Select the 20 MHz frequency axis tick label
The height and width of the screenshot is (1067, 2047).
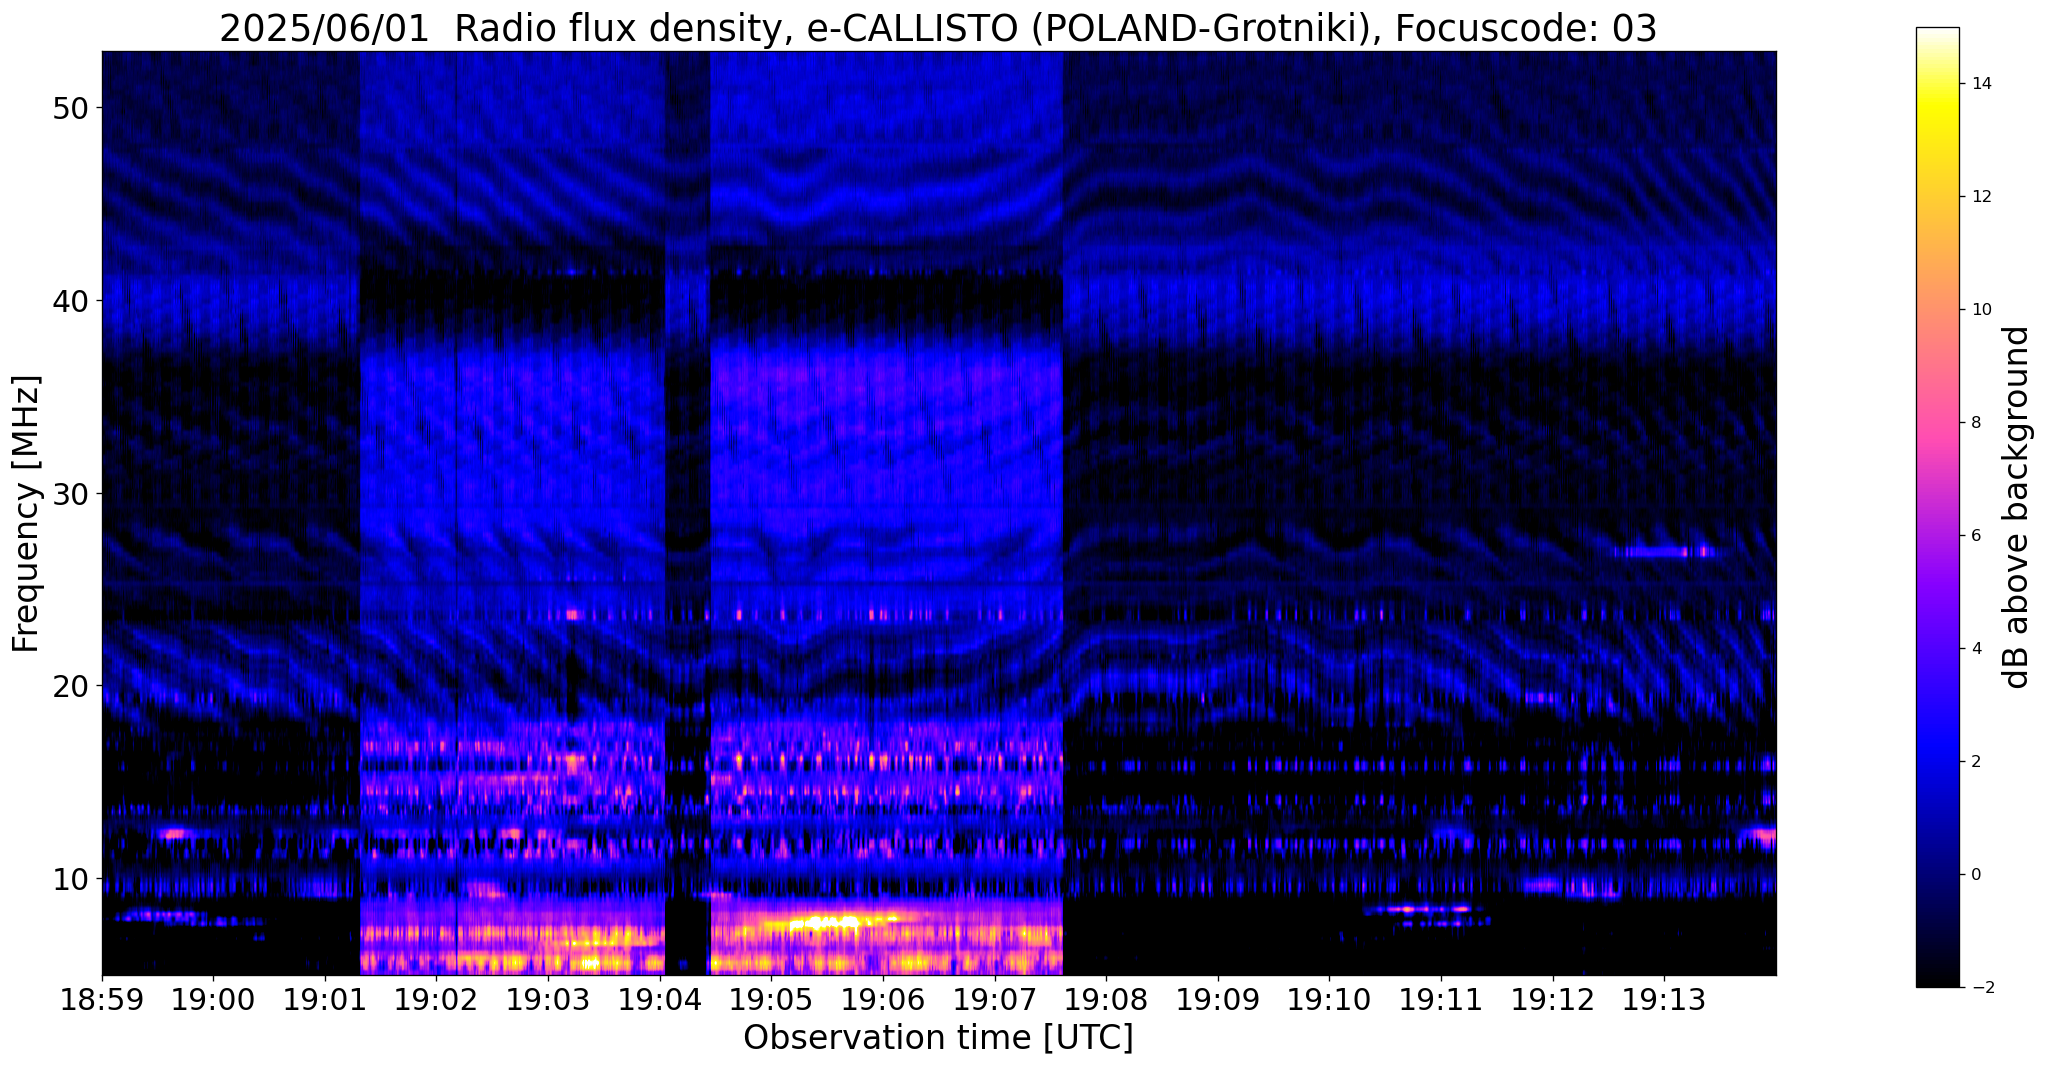tap(70, 686)
